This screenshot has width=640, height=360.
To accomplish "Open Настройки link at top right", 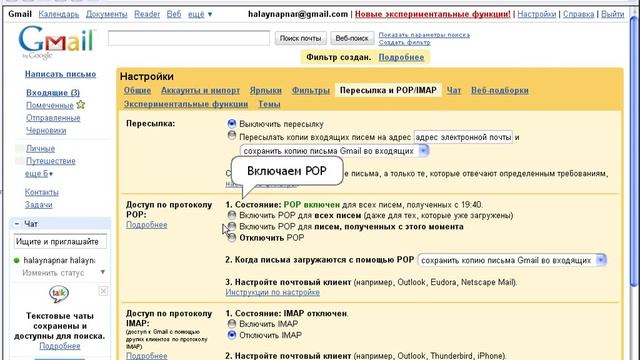I will 537,14.
